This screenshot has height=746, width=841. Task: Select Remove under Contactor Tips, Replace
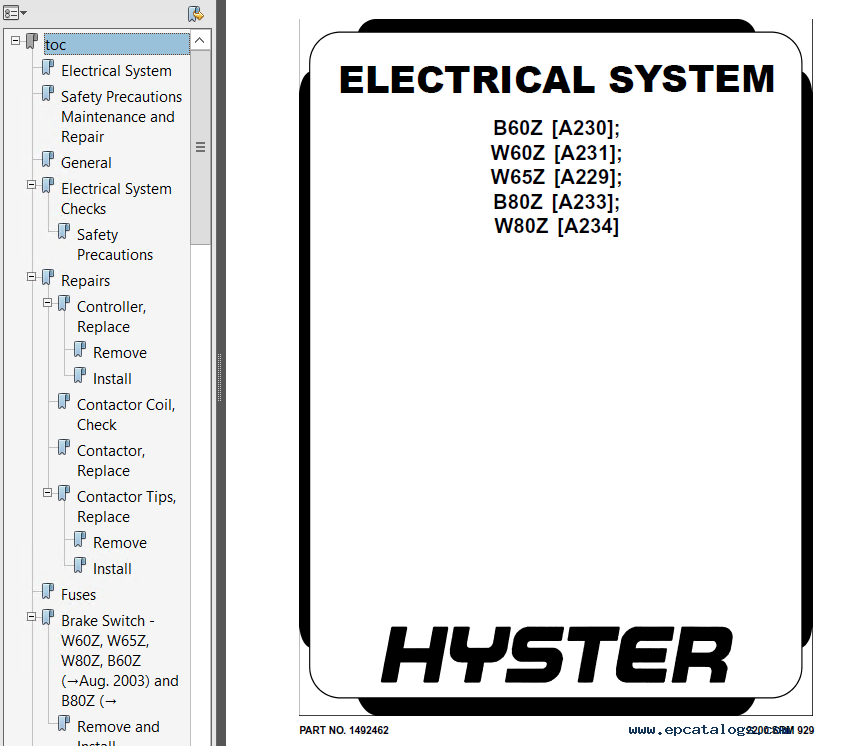click(x=120, y=543)
